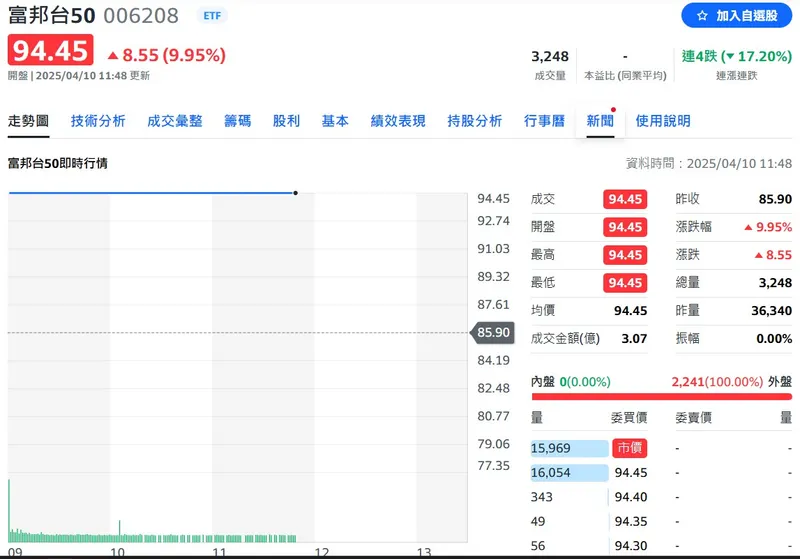Click the red 內盤/外盤 ratio bar
Viewport: 800px width, 559px height.
pyautogui.click(x=661, y=396)
